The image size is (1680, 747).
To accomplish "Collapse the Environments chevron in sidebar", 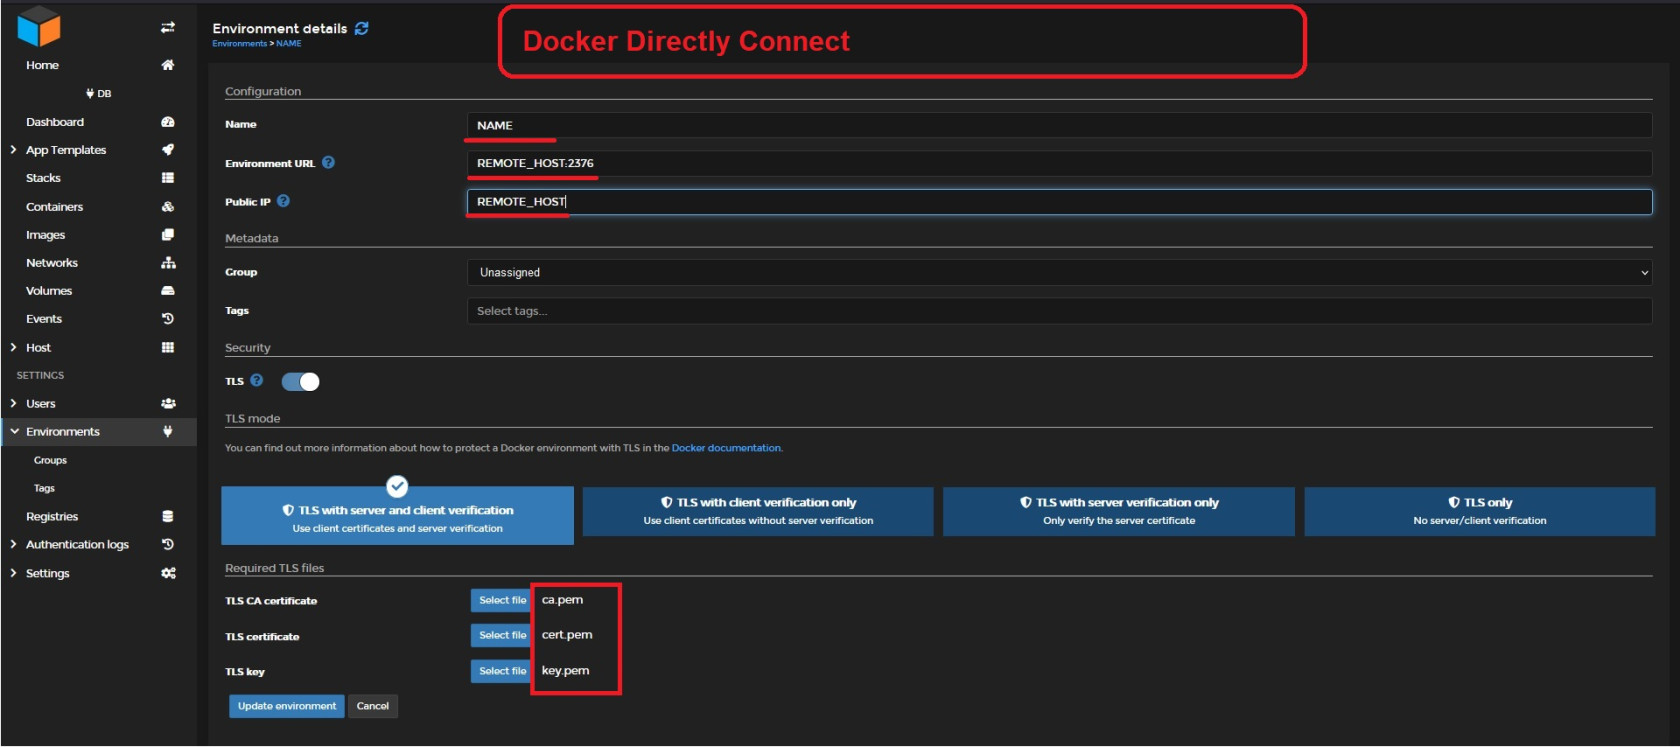I will 14,432.
